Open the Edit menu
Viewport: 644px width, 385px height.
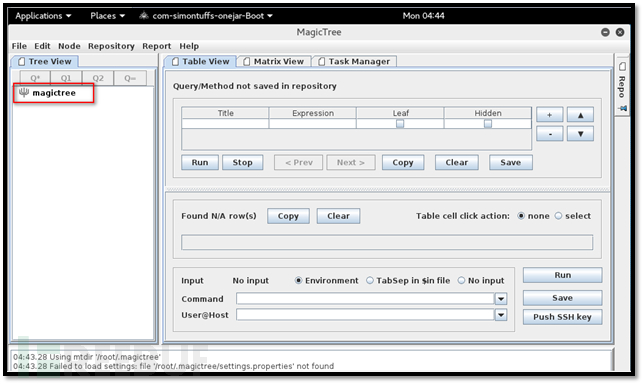tap(42, 46)
